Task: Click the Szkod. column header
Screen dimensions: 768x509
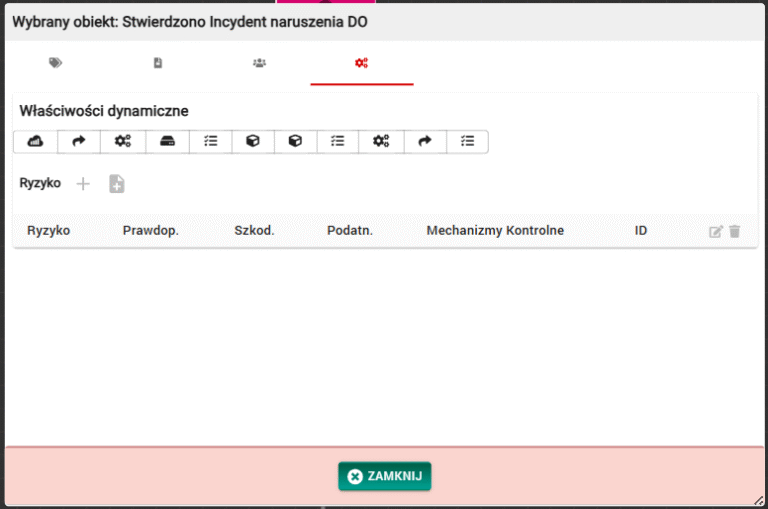Action: pos(254,231)
